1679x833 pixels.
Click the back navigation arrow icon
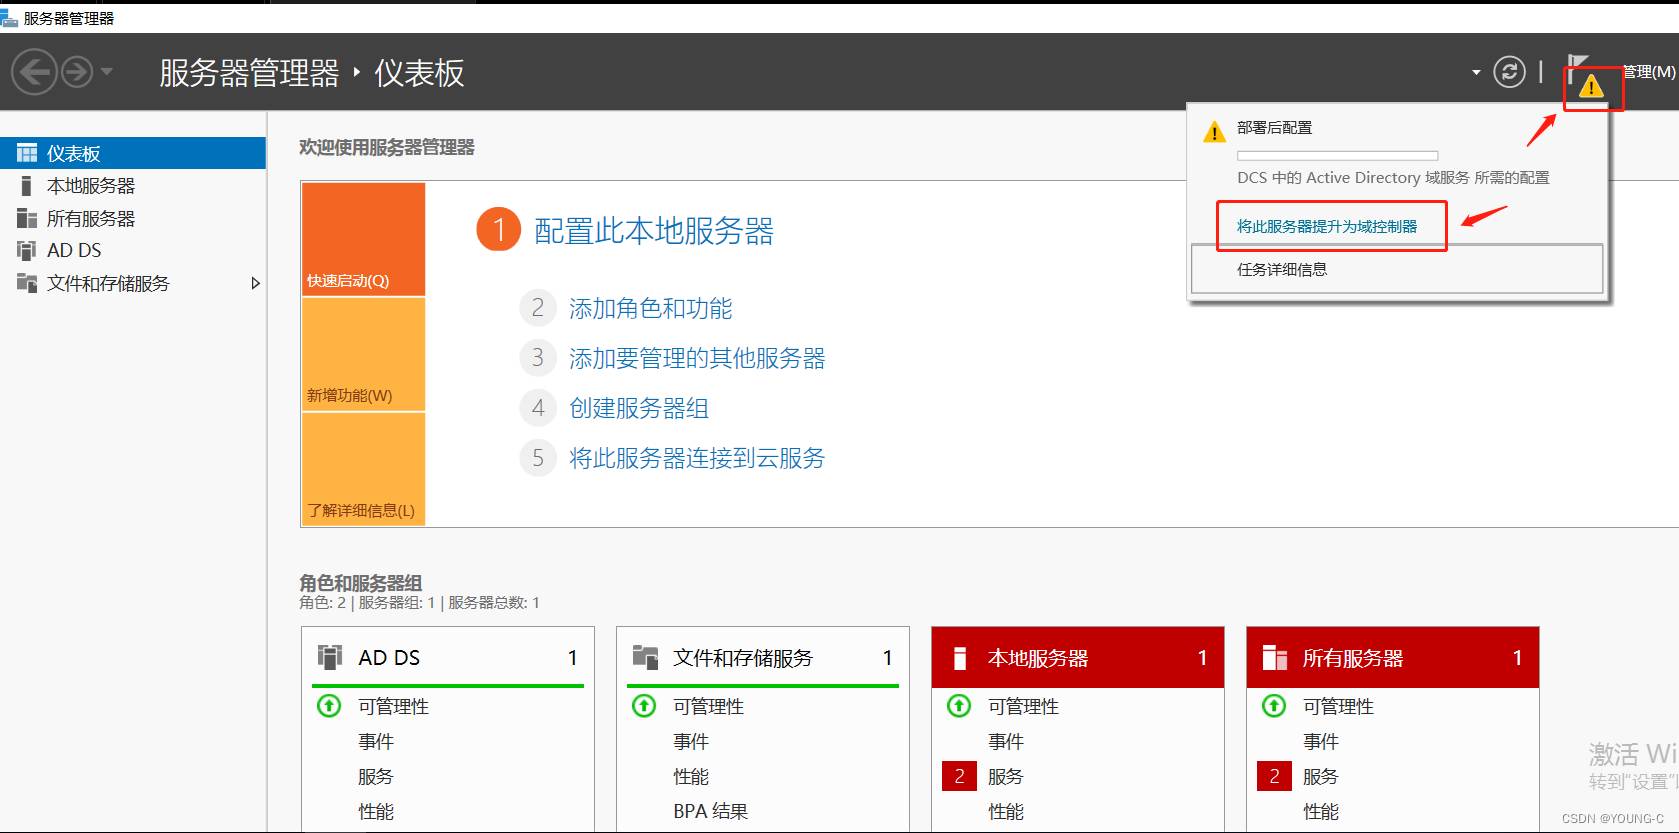(x=34, y=72)
